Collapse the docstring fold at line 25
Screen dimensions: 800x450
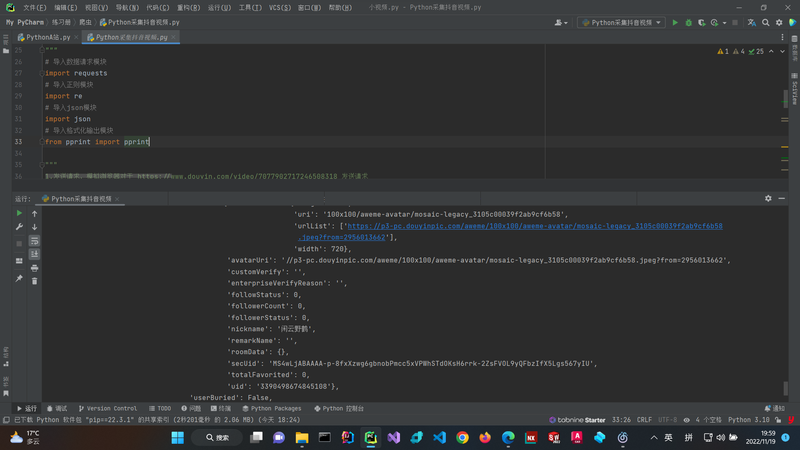coord(42,49)
